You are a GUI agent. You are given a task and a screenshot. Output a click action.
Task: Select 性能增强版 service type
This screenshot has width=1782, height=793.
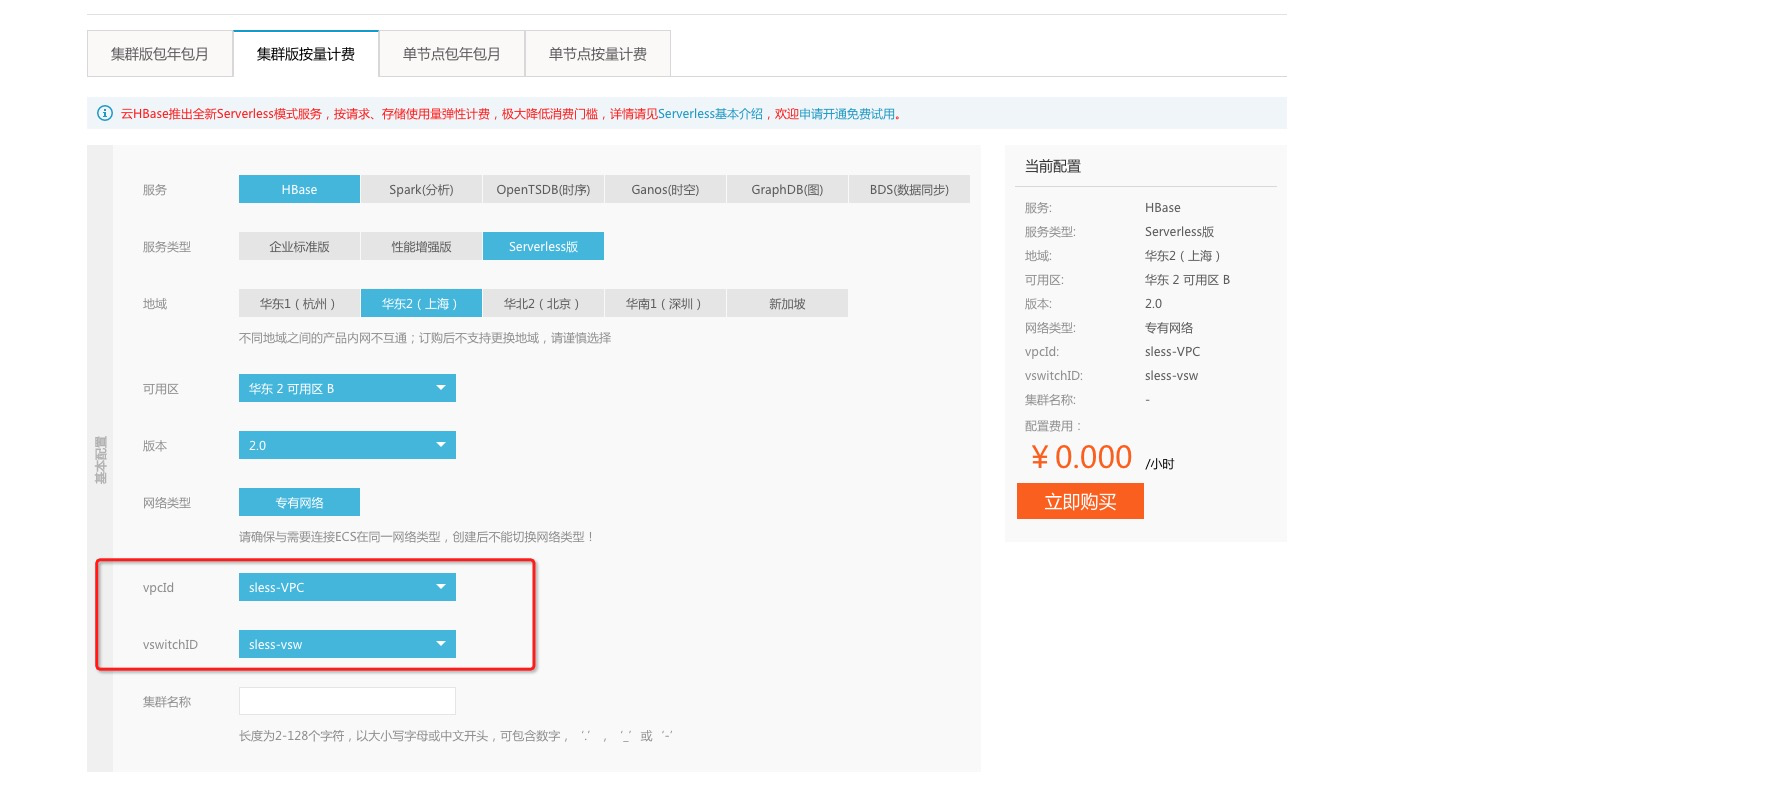coord(421,246)
